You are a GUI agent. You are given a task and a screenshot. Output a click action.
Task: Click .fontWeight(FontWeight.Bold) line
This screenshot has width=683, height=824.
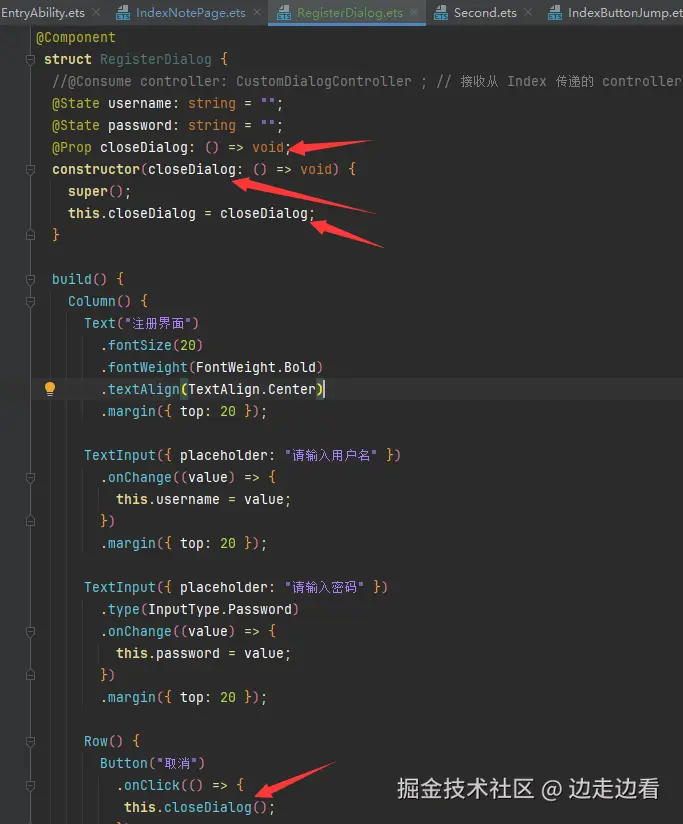212,368
